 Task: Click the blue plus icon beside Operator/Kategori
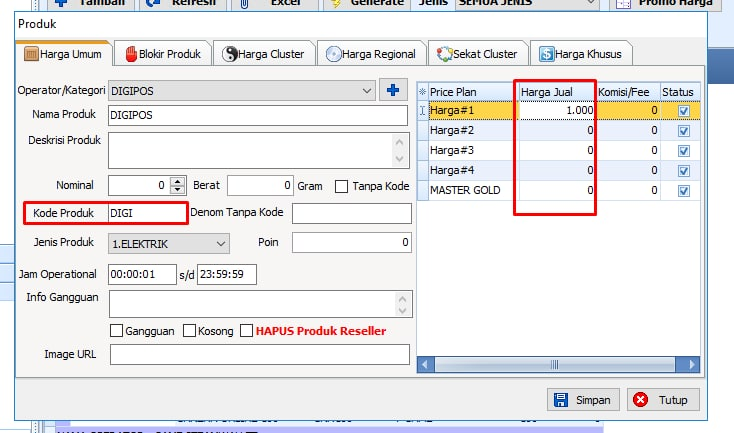(393, 91)
